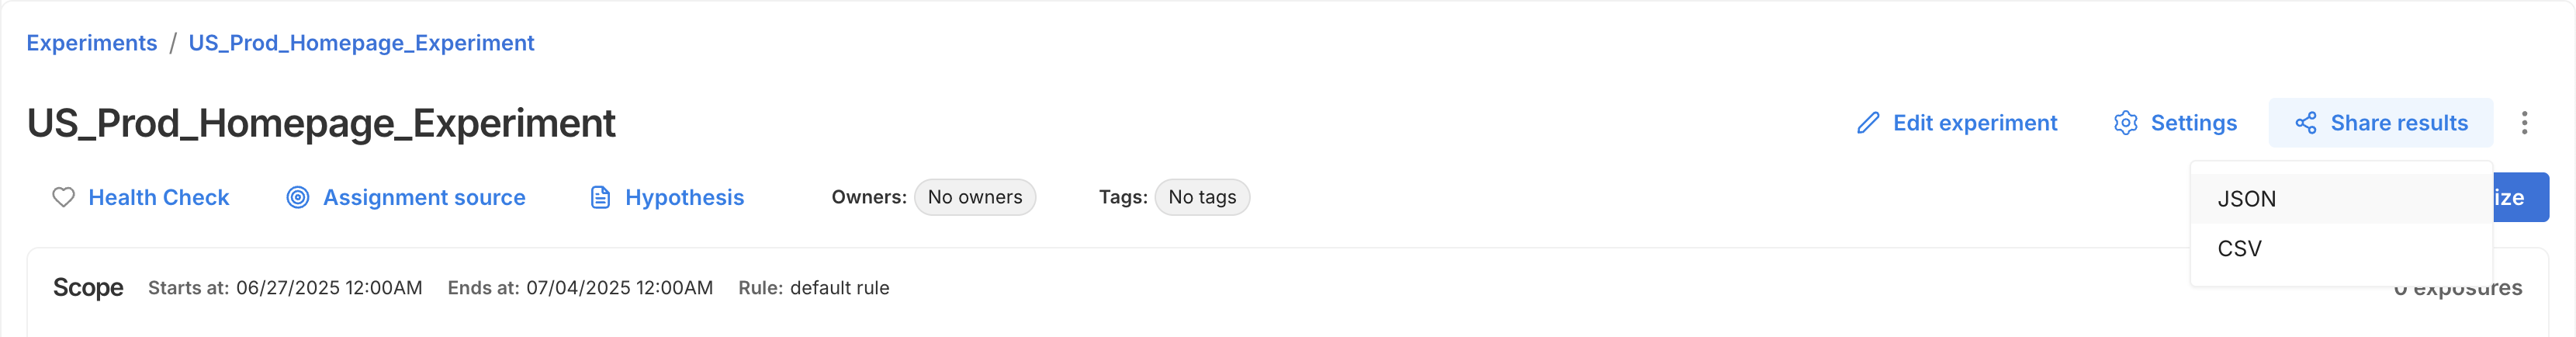
Task: Choose CSV from the export dropdown
Action: 2240,249
